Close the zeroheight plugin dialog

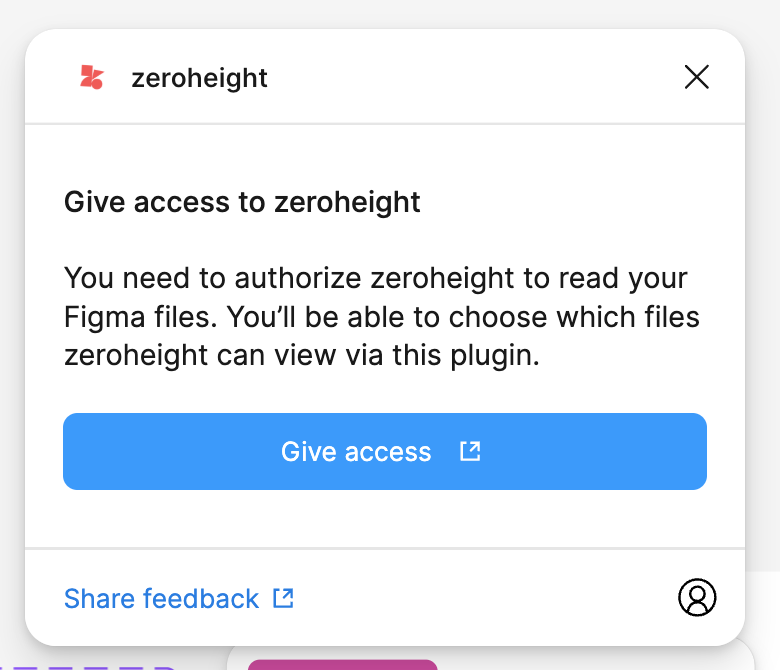(x=696, y=77)
